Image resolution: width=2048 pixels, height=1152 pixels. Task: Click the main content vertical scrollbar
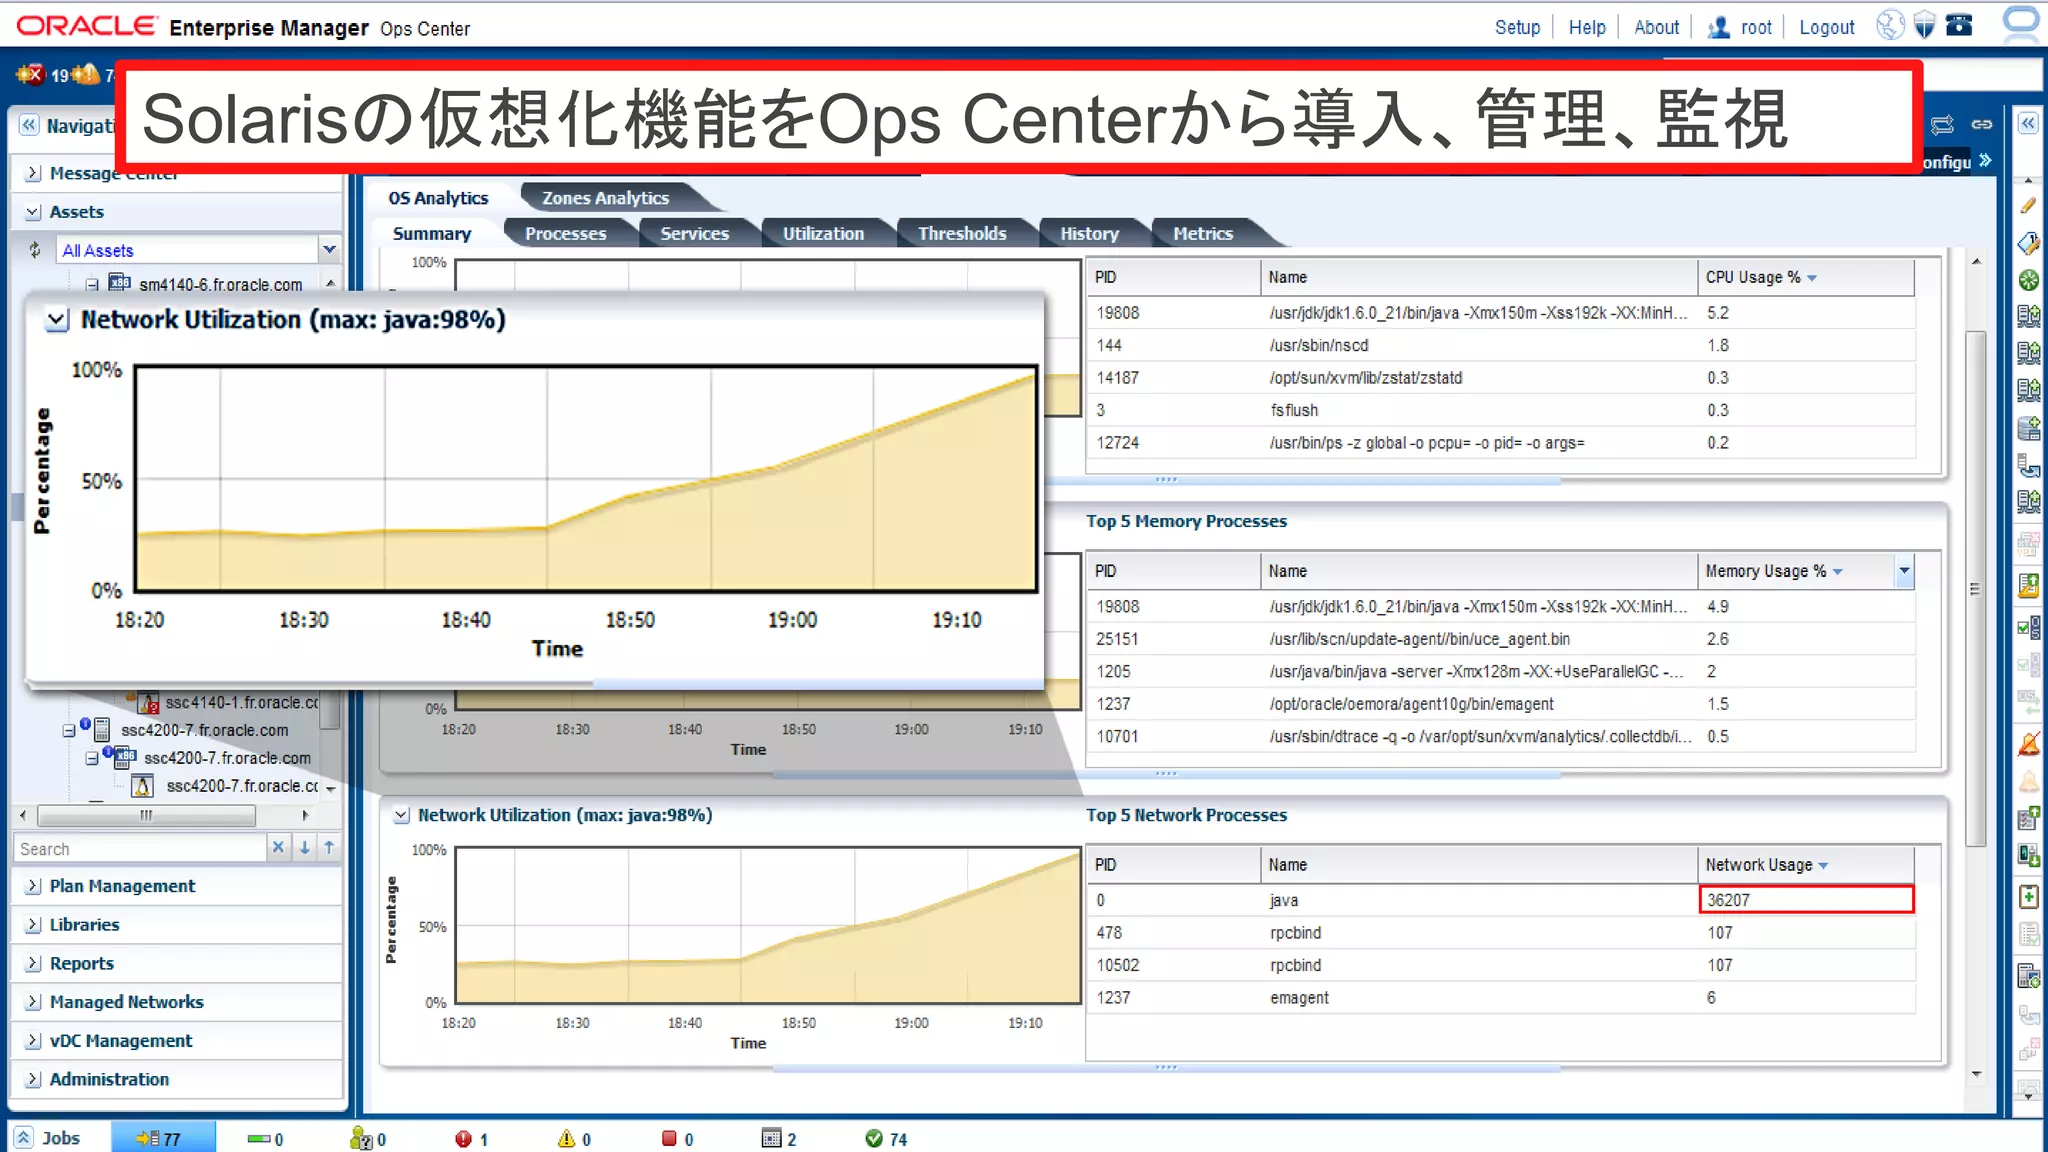1976,589
